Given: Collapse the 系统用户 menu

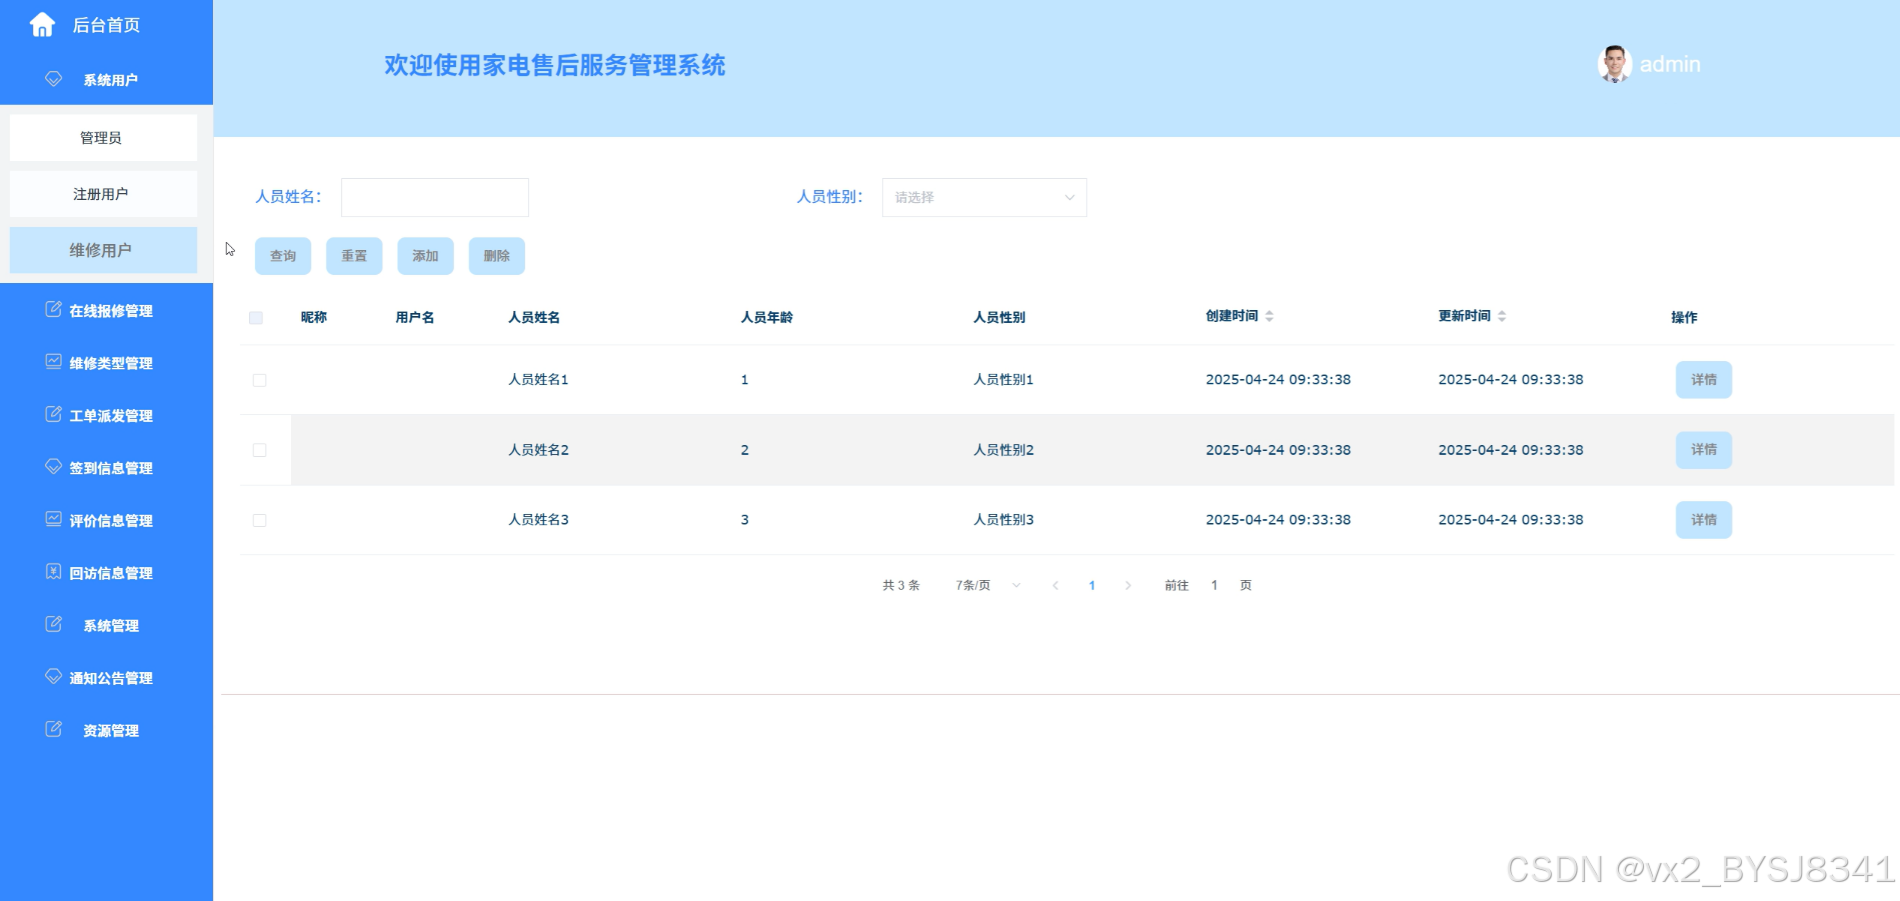Looking at the screenshot, I should 106,79.
